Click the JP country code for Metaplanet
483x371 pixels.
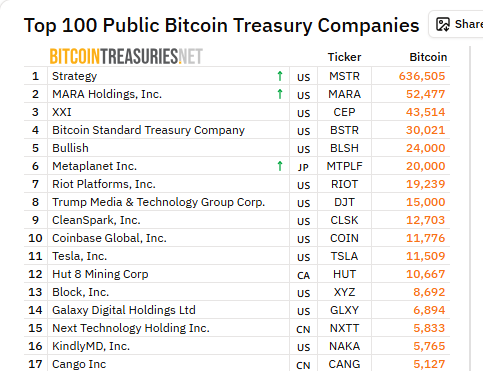(303, 167)
